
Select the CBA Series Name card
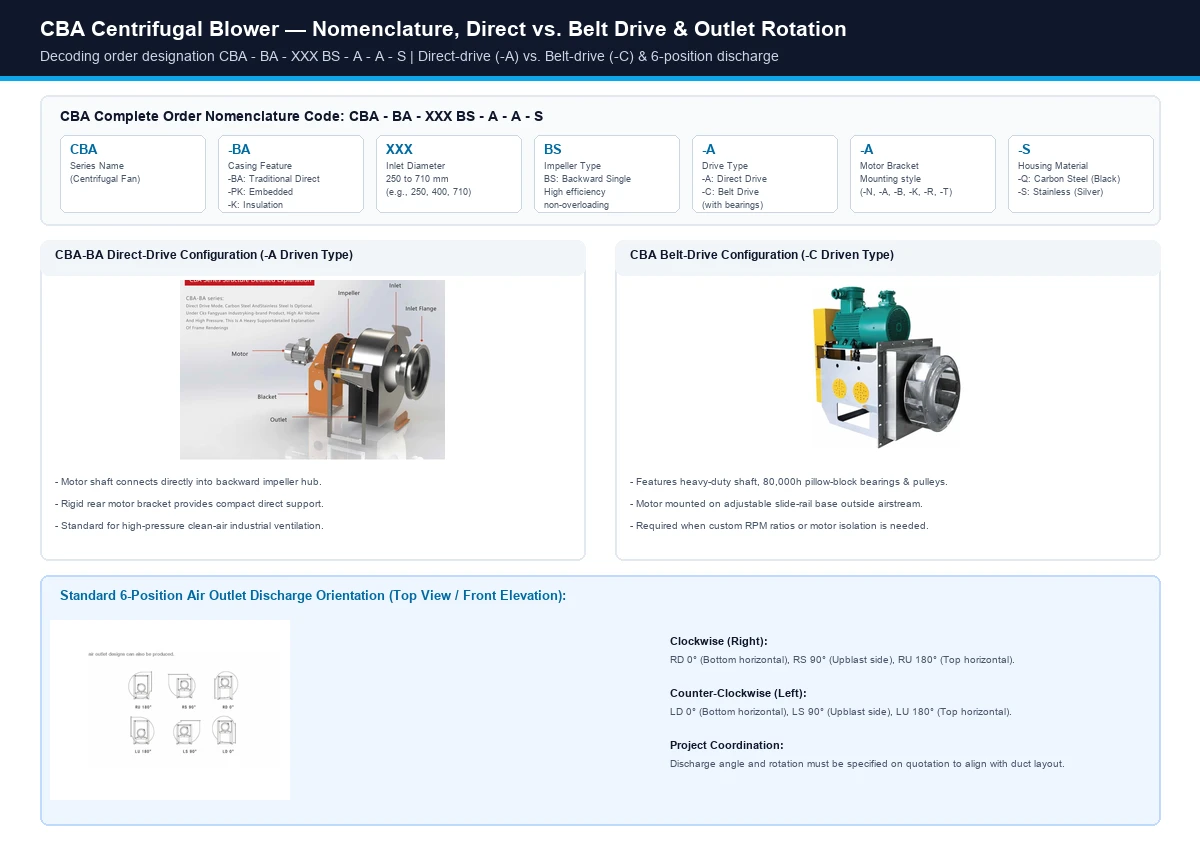point(133,174)
